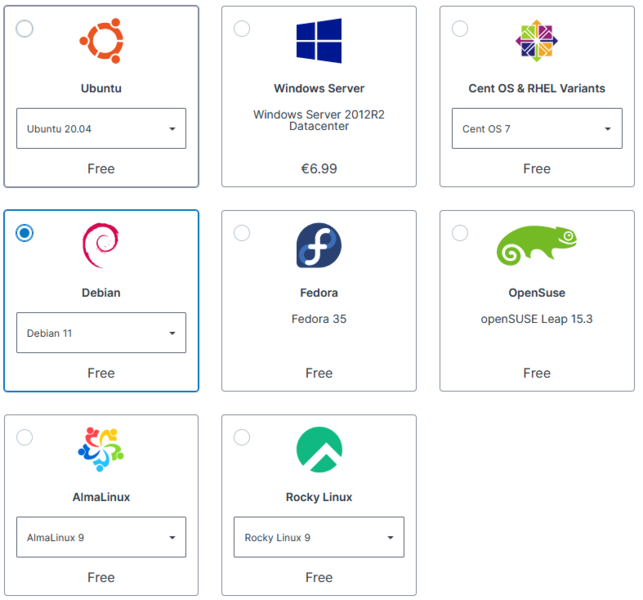Click the AlmaLinux title text
Image resolution: width=643 pixels, height=600 pixels.
pyautogui.click(x=101, y=497)
